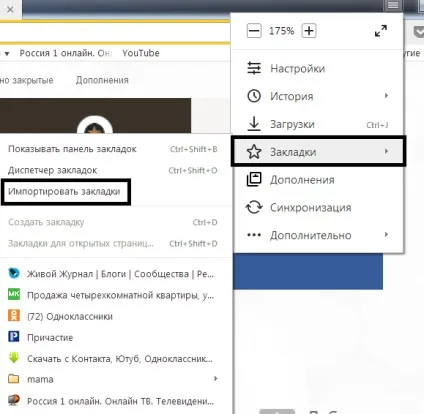Click the avatar thumbnail on dark banner
Image resolution: width=424 pixels, height=414 pixels.
95,125
